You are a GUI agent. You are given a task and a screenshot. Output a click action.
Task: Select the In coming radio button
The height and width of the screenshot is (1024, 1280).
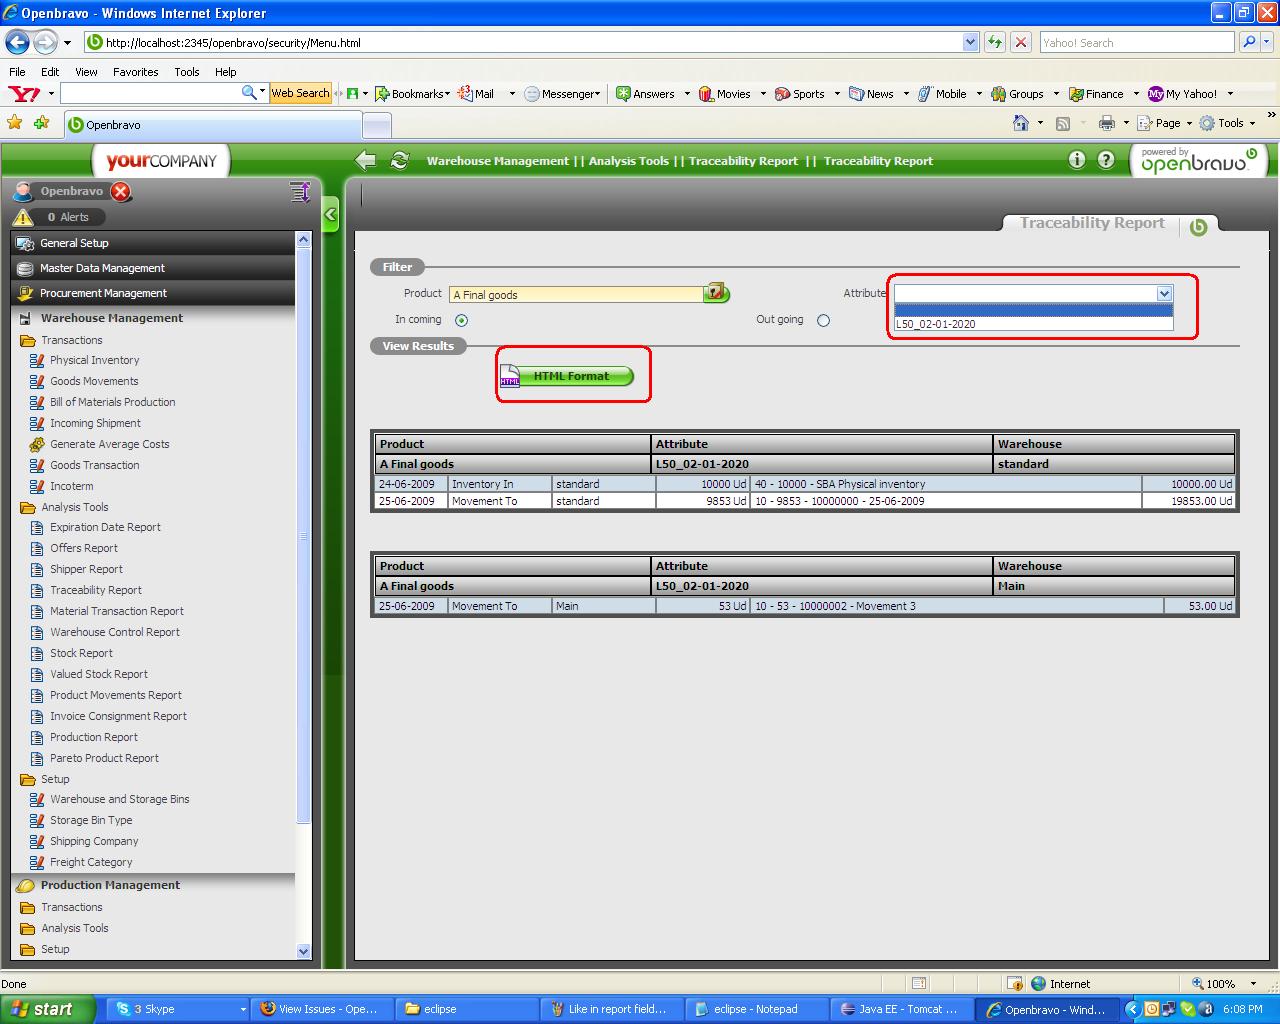coord(461,321)
